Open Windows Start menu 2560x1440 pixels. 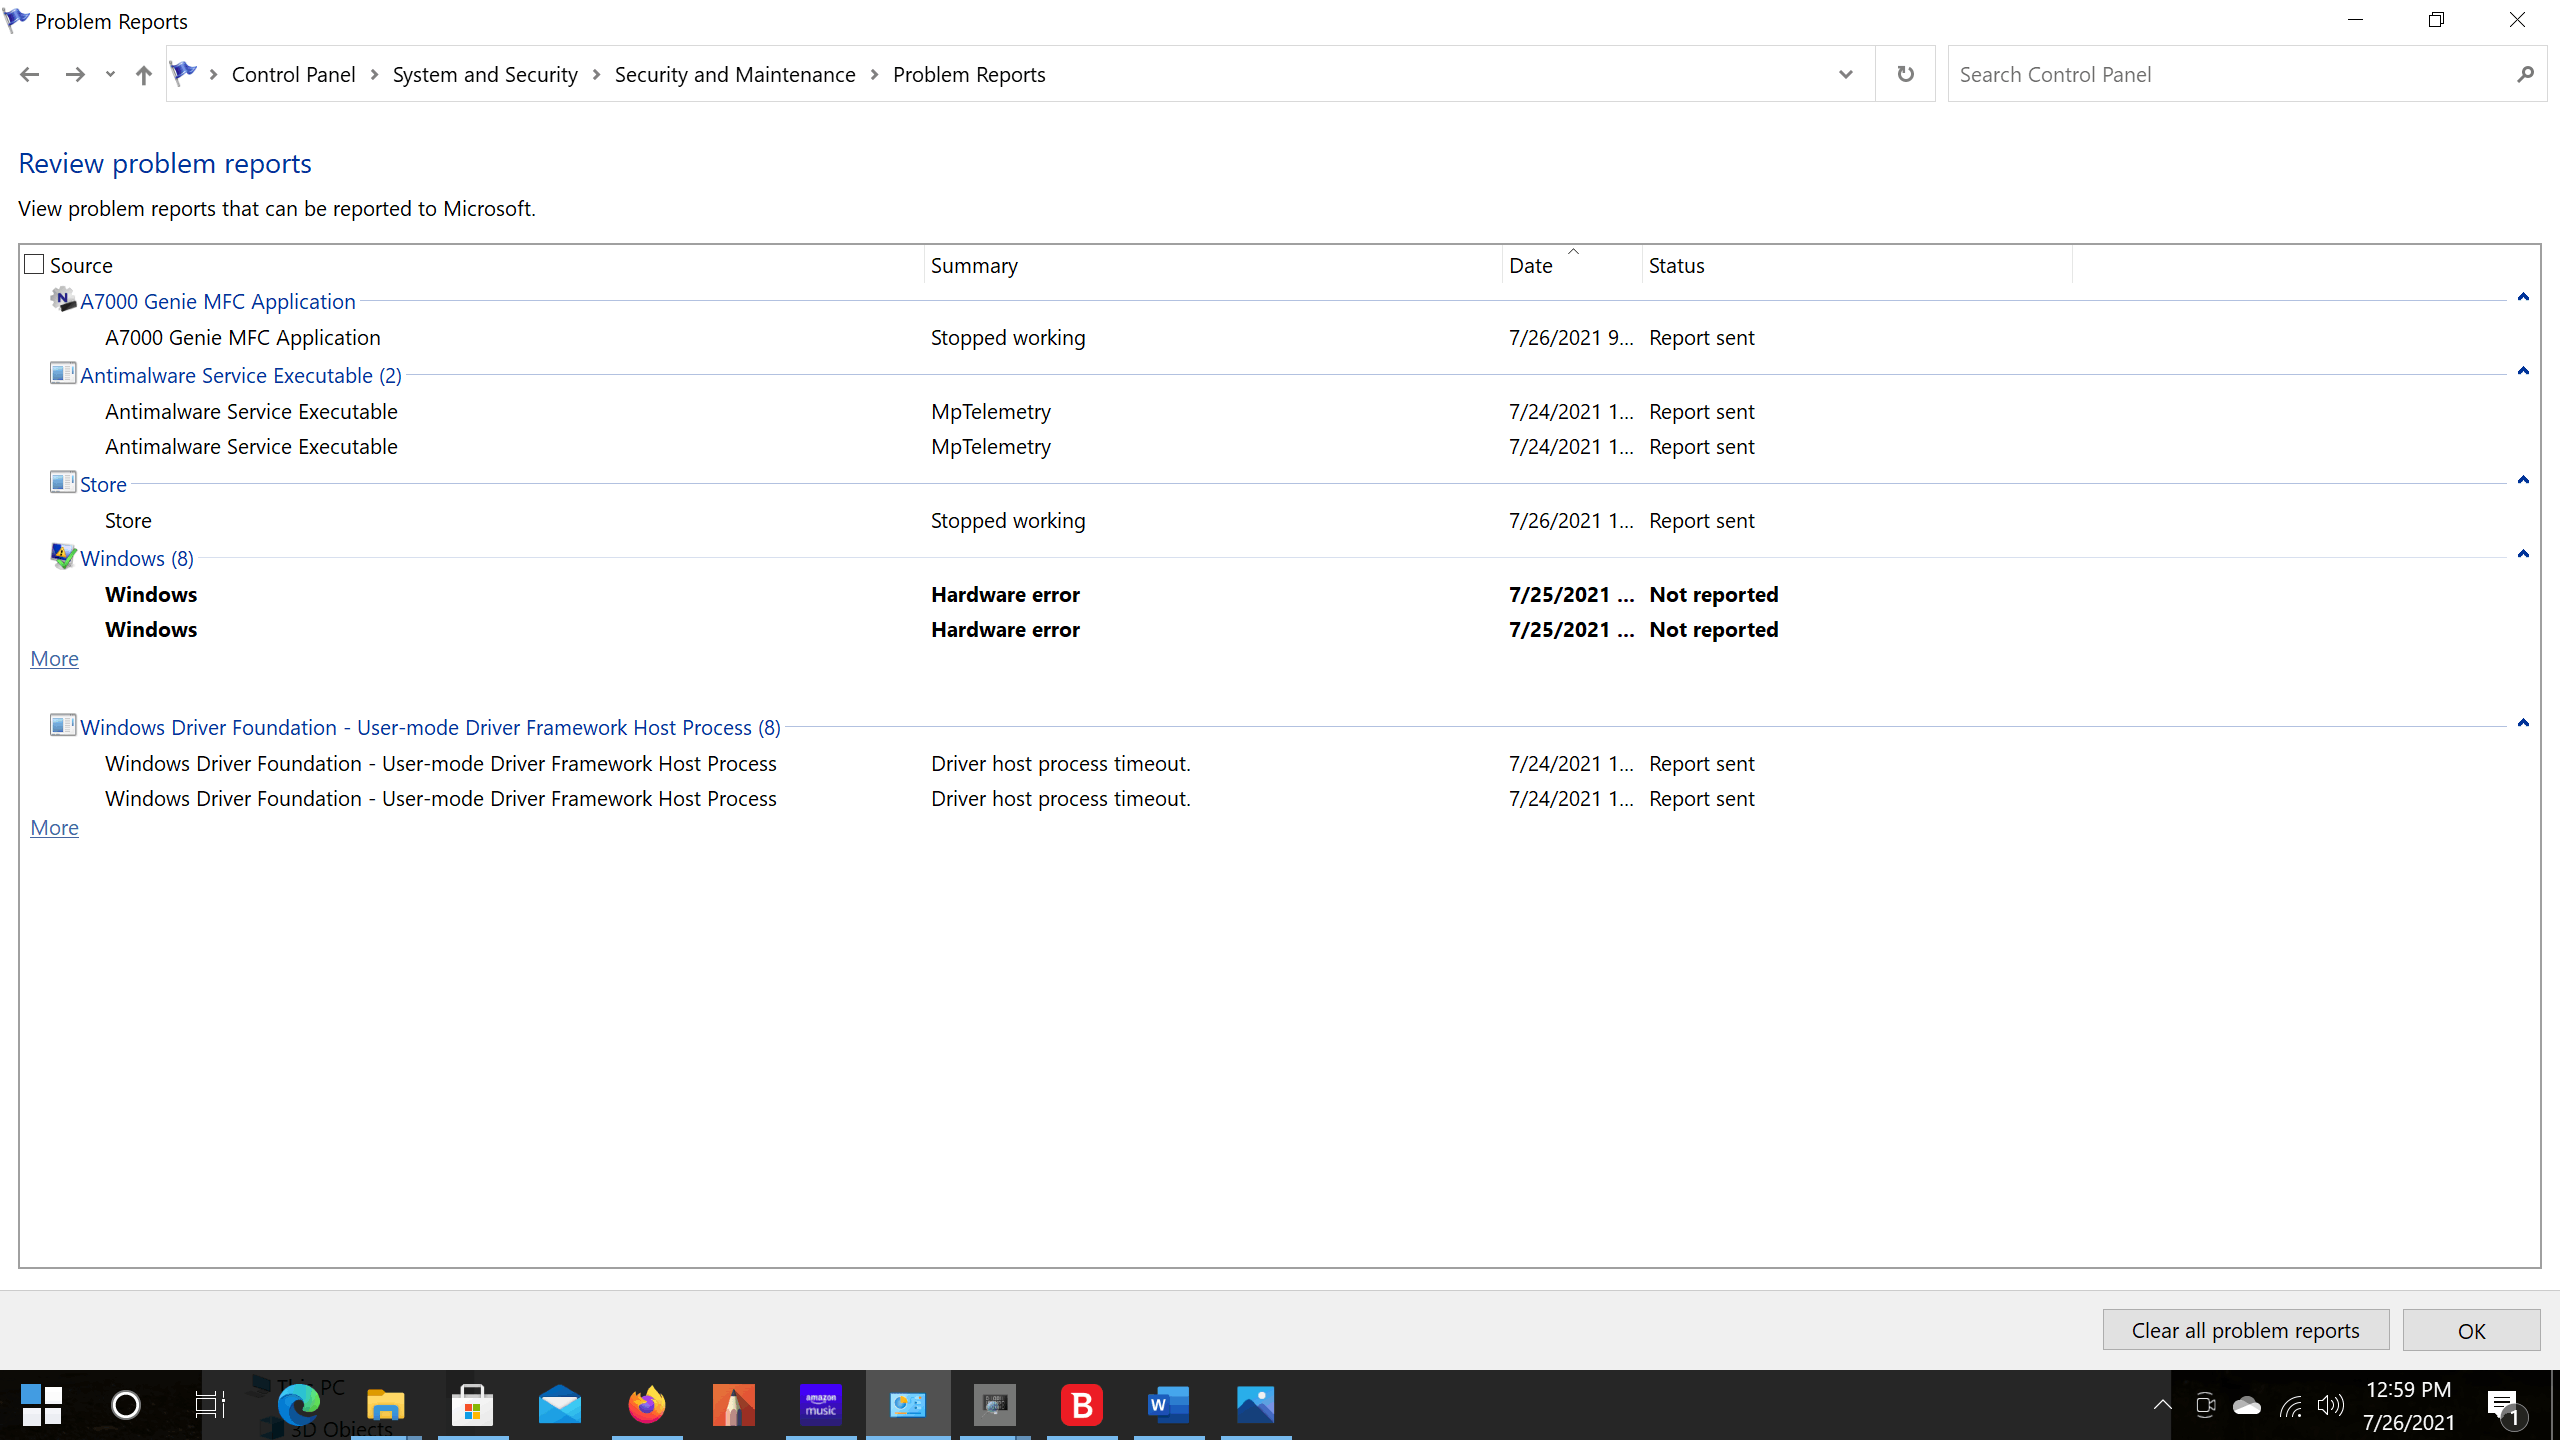point(42,1405)
